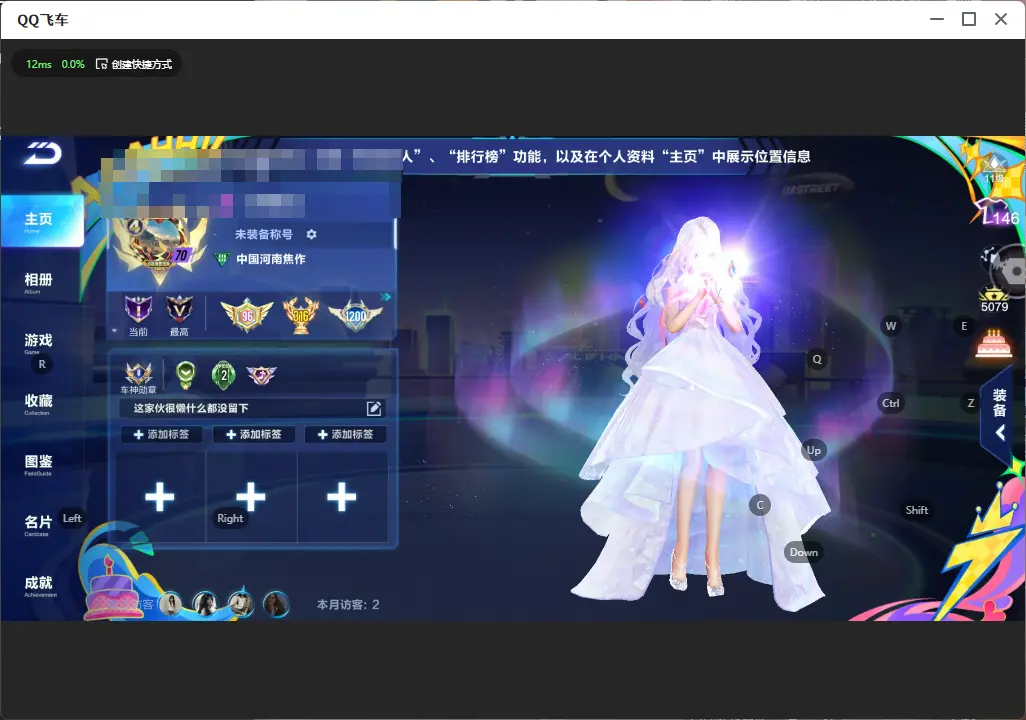The width and height of the screenshot is (1026, 720).
Task: Select the 当前 current rank badge
Action: 138,315
